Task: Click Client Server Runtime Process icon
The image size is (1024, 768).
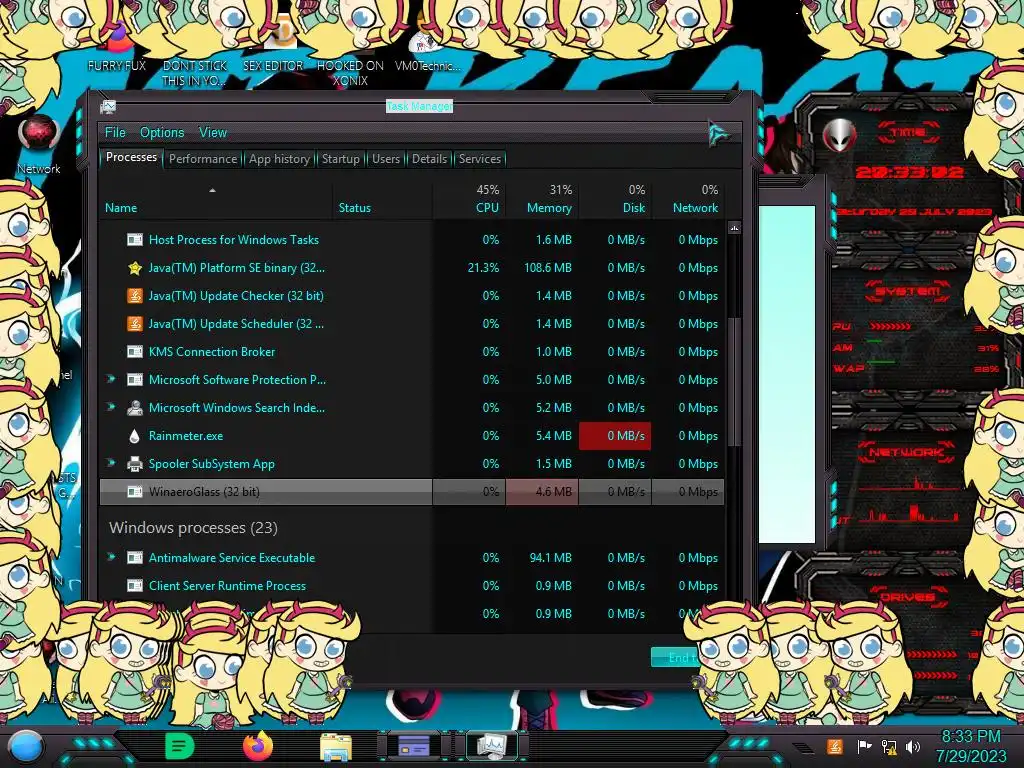Action: [135, 586]
